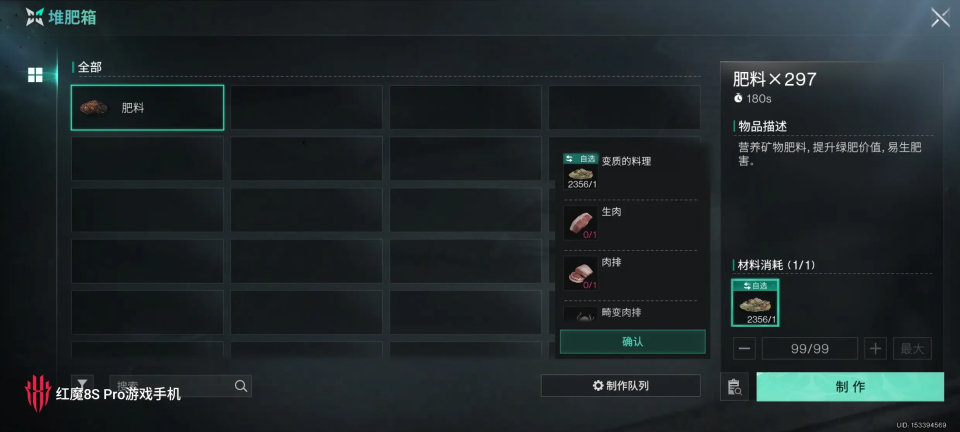Select the all-categories grid icon in sidebar
The width and height of the screenshot is (960, 432).
36,75
